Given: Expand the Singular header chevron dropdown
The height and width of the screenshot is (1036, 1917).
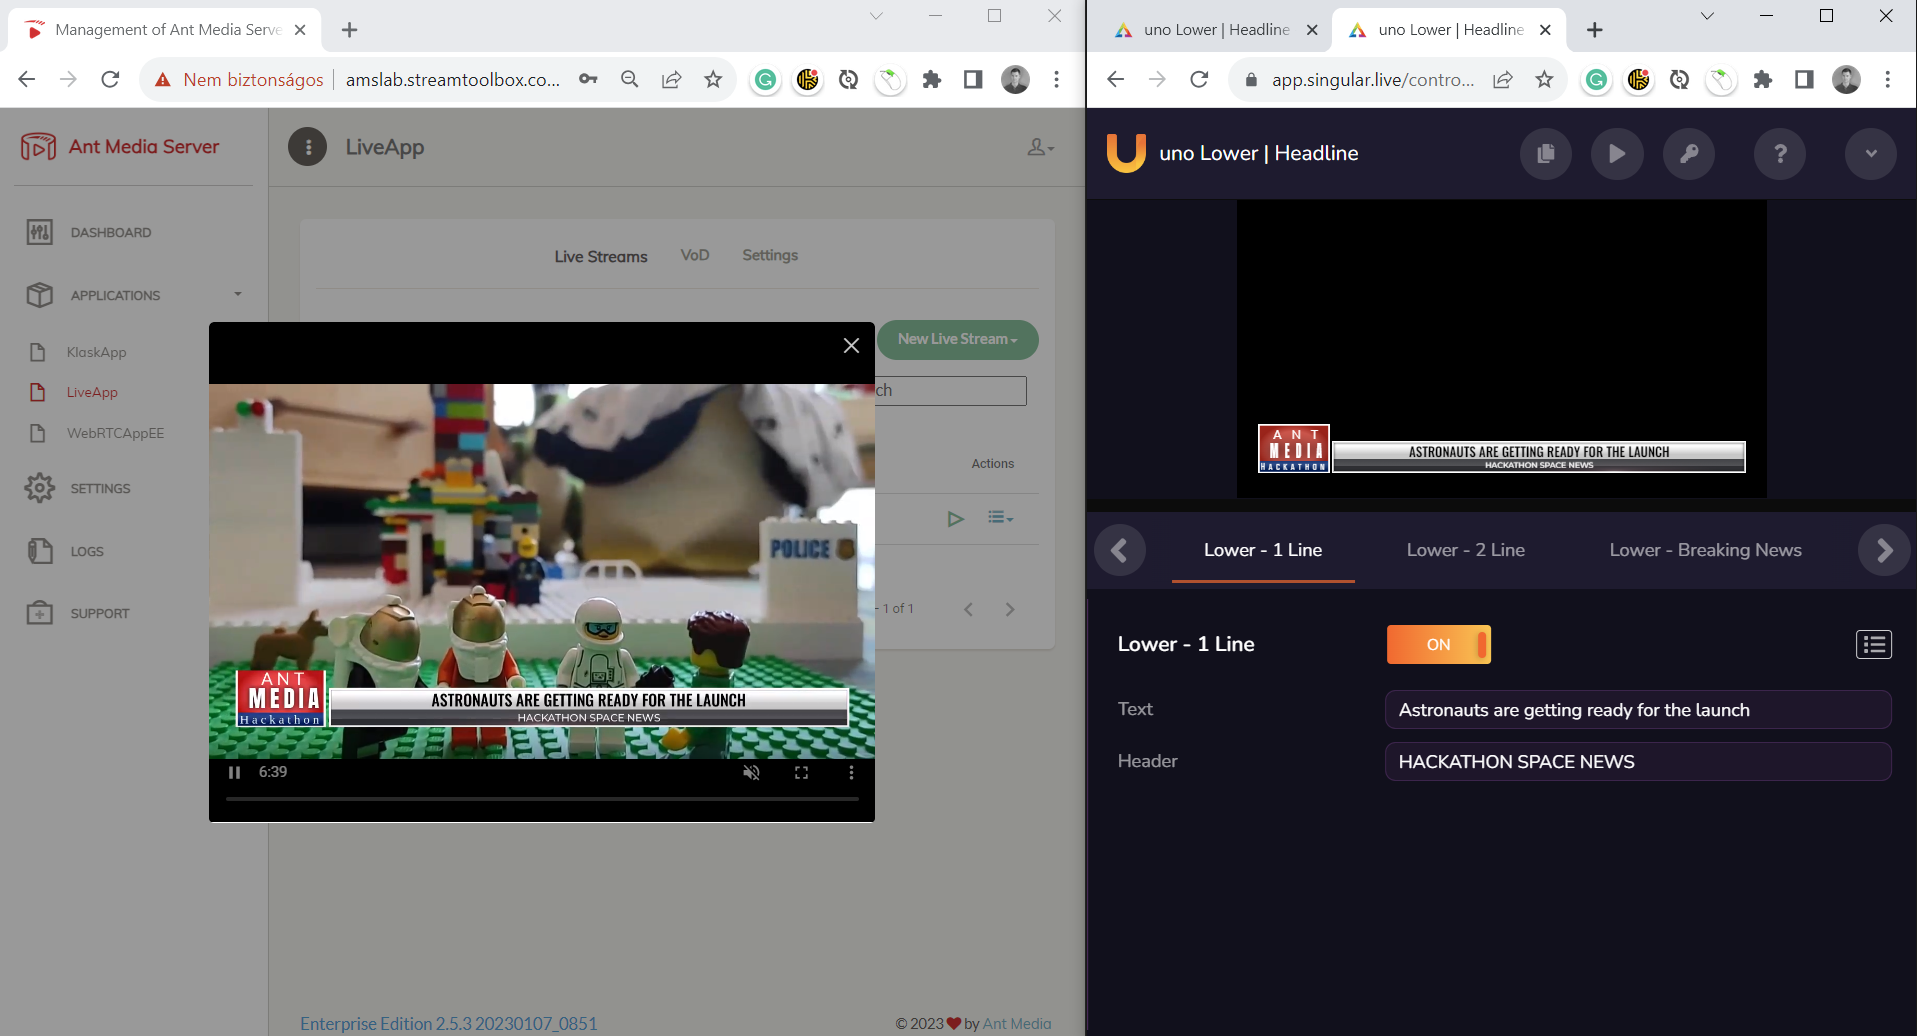Looking at the screenshot, I should tap(1870, 154).
